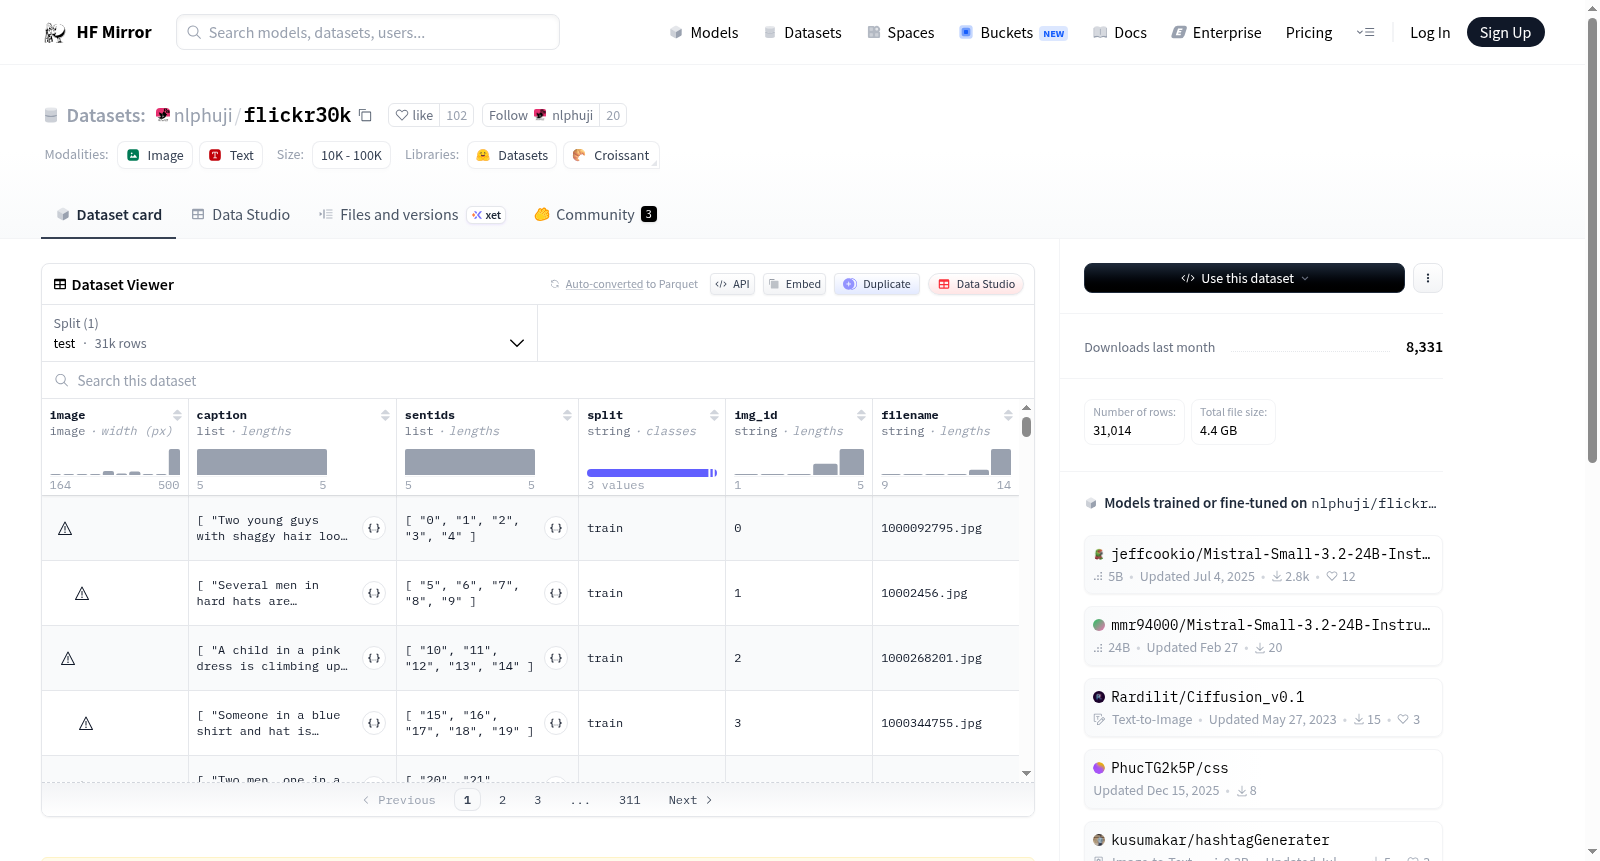Screen dimensions: 1600x861
Task: Open the three-dot more options menu
Action: (1428, 278)
